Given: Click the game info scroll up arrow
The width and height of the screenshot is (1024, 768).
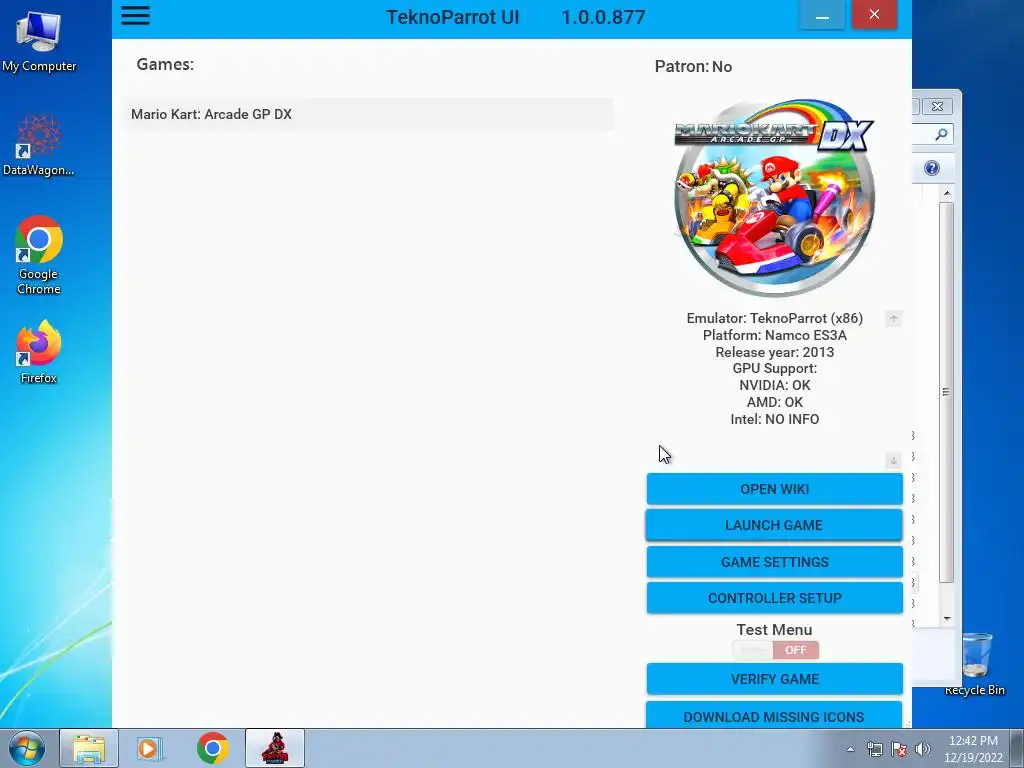Looking at the screenshot, I should (x=893, y=319).
